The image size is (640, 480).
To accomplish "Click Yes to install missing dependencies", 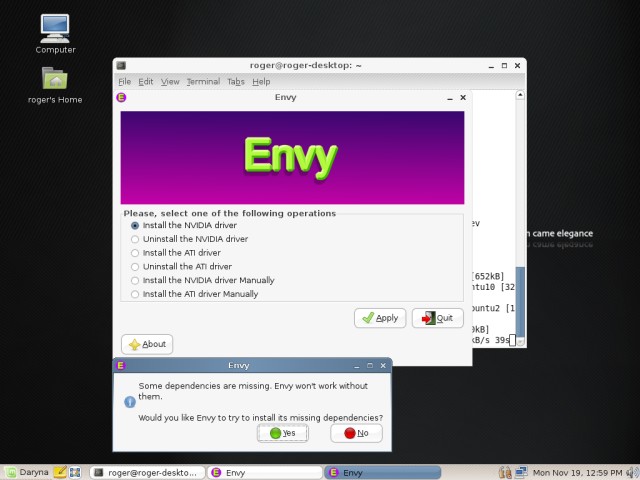I will click(x=282, y=433).
